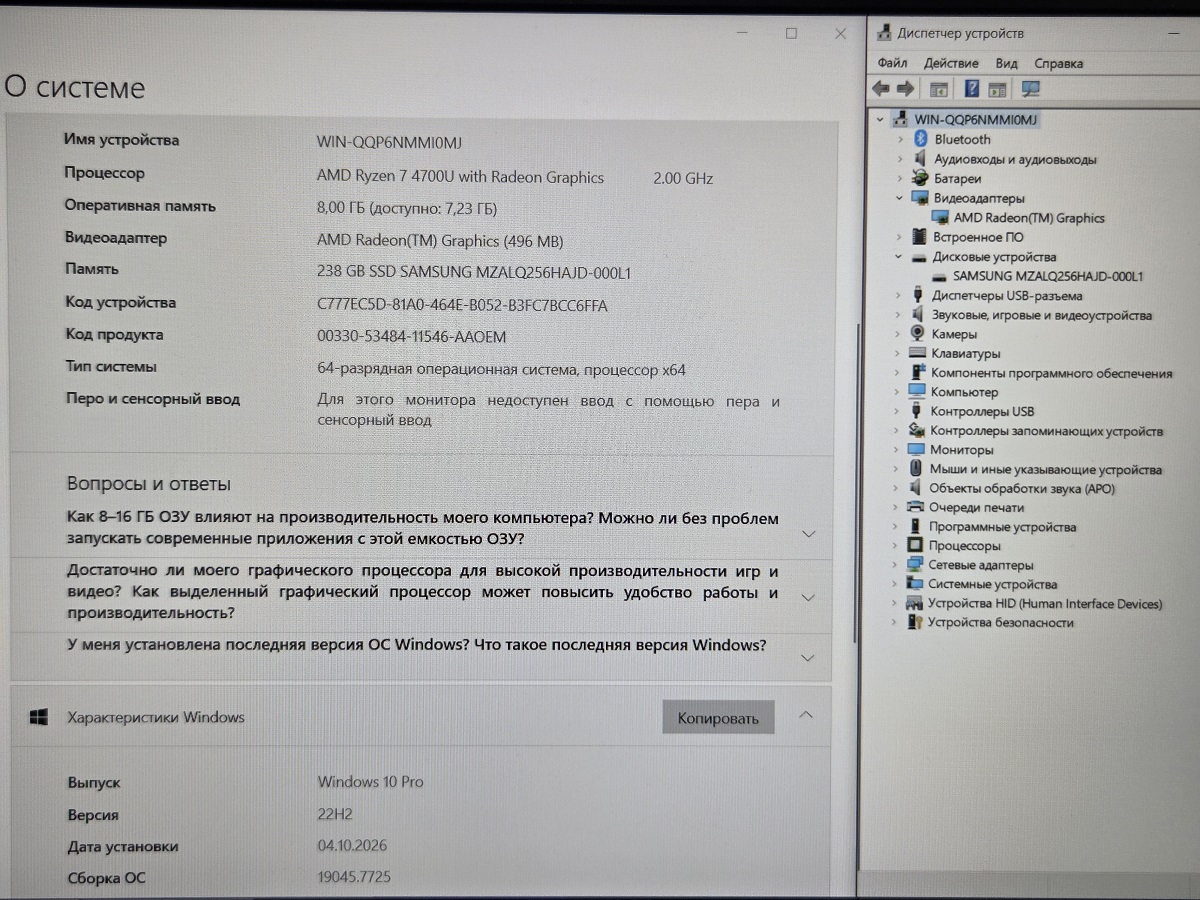Image resolution: width=1200 pixels, height=900 pixels.
Task: Click the mouse icon beside Мыши и иные указывающие устройства
Action: pyautogui.click(x=916, y=469)
